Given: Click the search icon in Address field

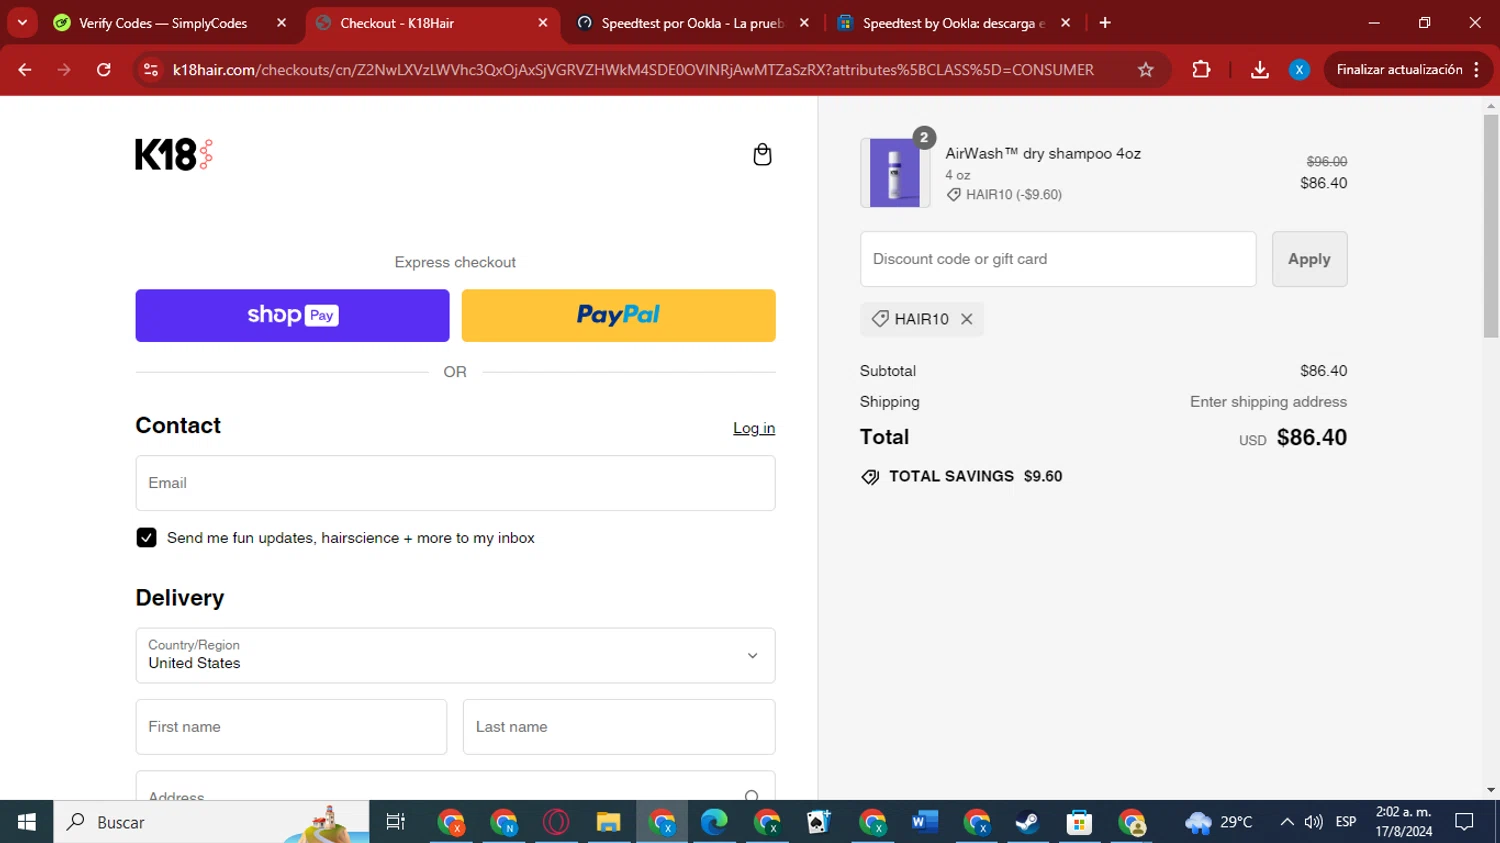Looking at the screenshot, I should click(x=751, y=796).
